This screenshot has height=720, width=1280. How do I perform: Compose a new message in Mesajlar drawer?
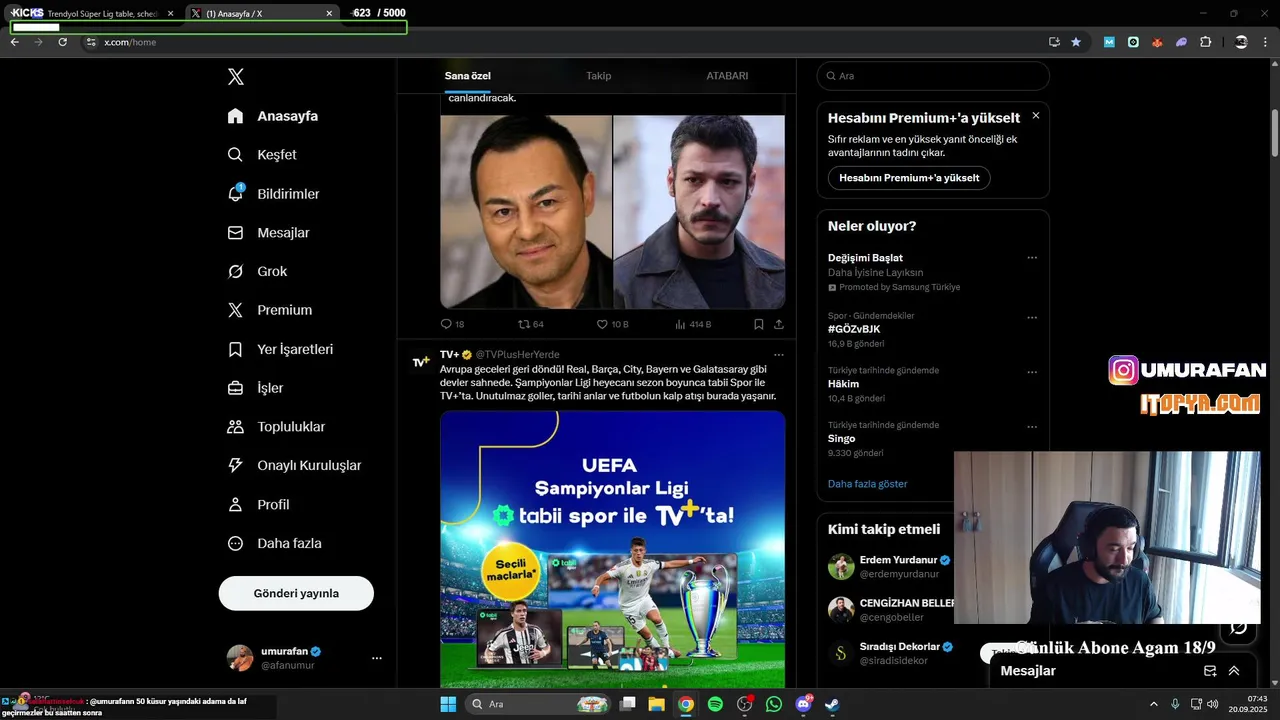[1210, 671]
